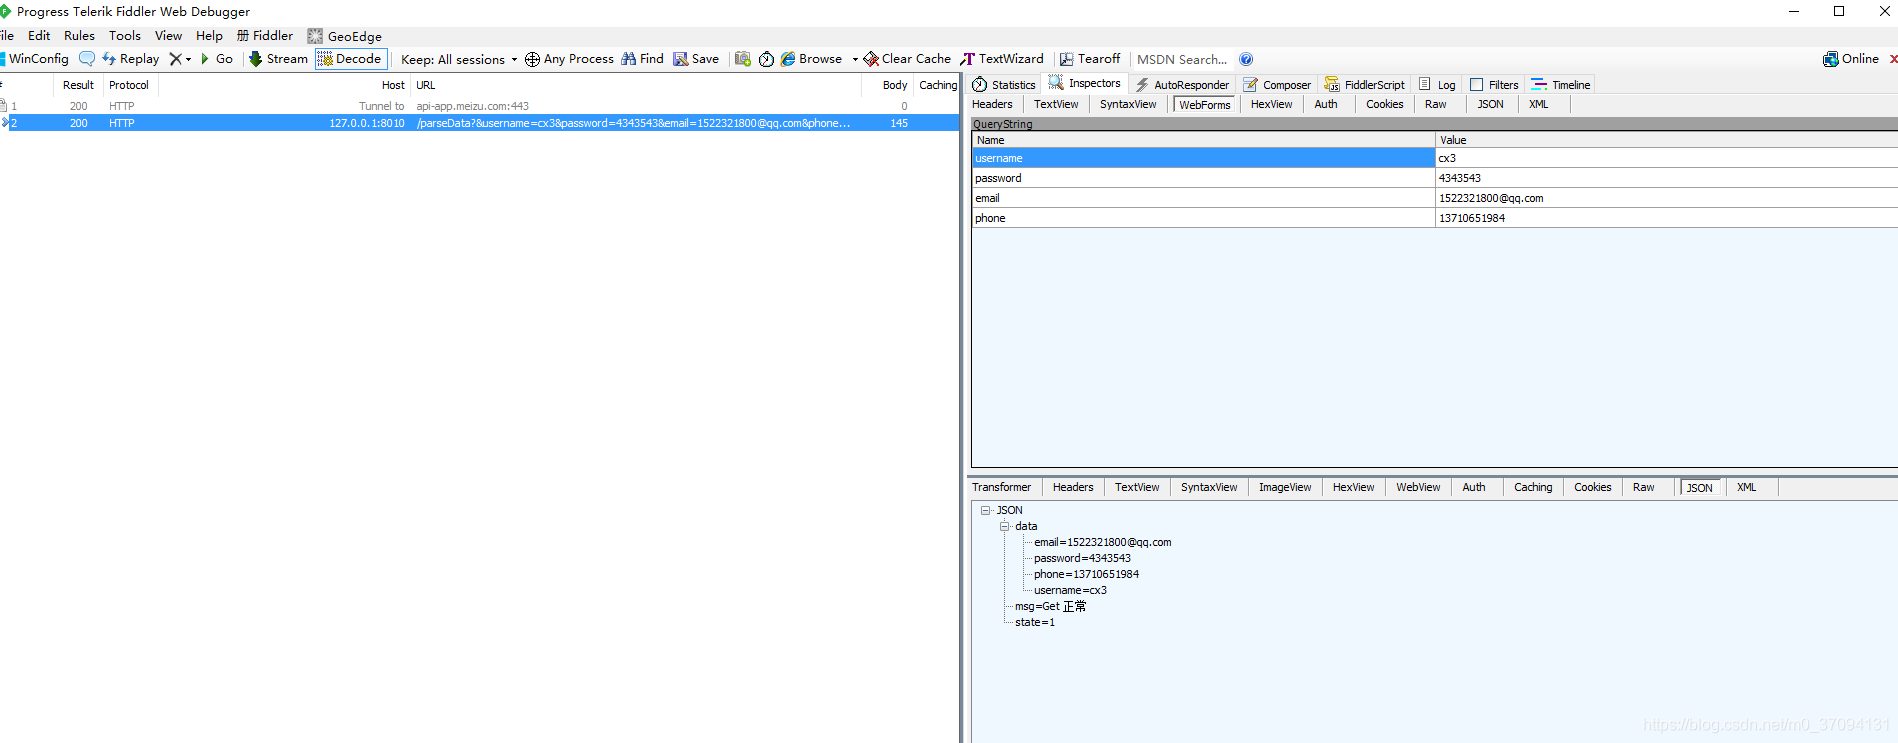Open Keep: All sessions dropdown
Viewport: 1898px width, 743px height.
pyautogui.click(x=459, y=59)
